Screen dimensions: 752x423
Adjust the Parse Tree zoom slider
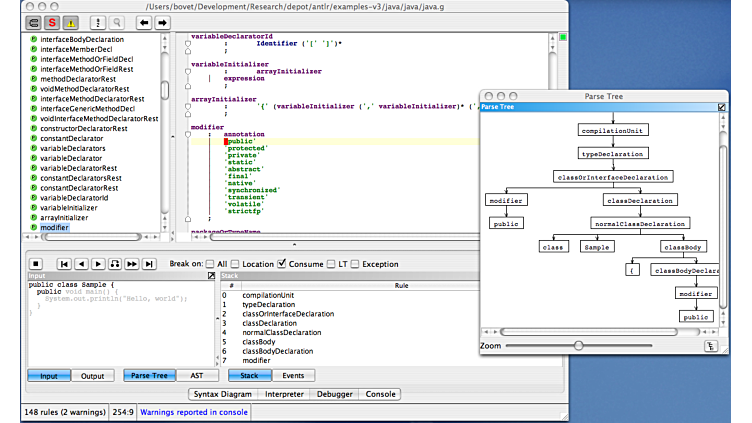point(578,346)
